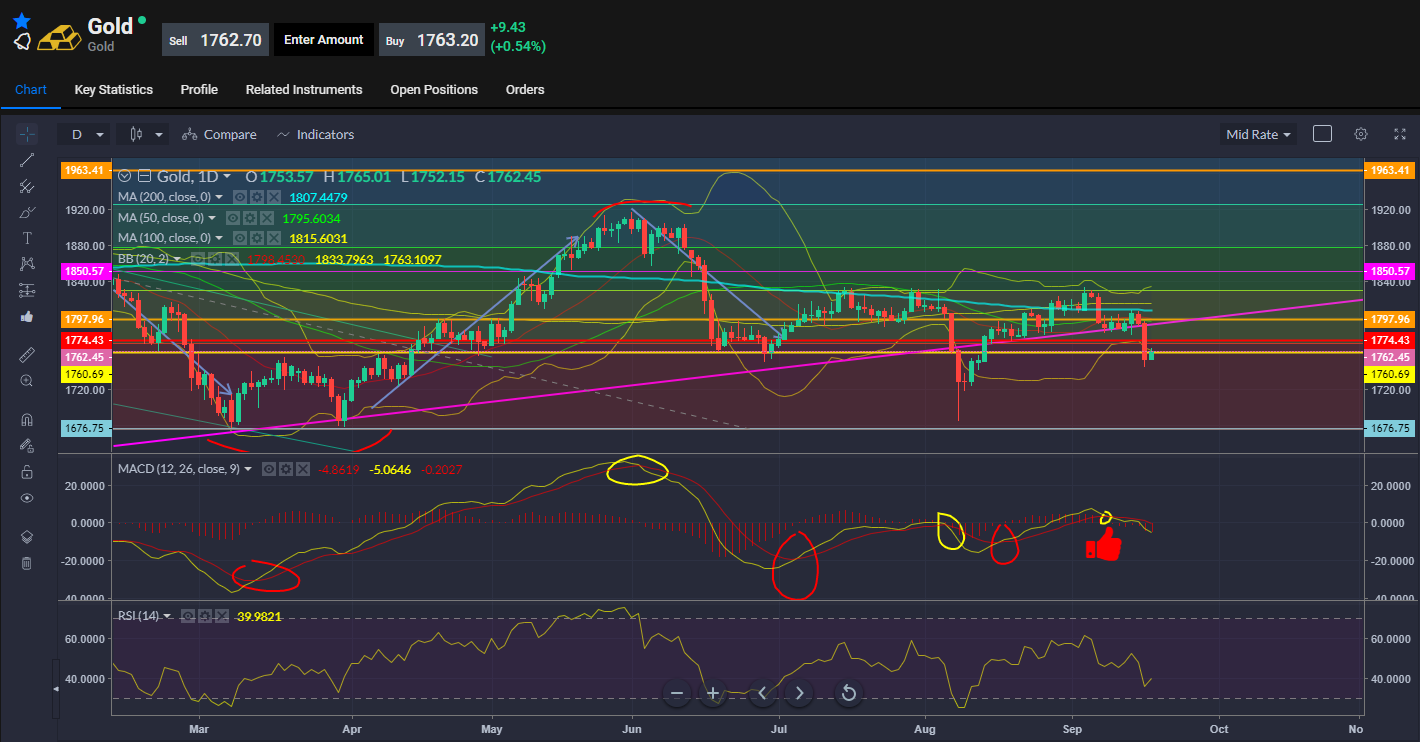Open the Open Positions tab
The width and height of the screenshot is (1420, 742).
click(434, 90)
